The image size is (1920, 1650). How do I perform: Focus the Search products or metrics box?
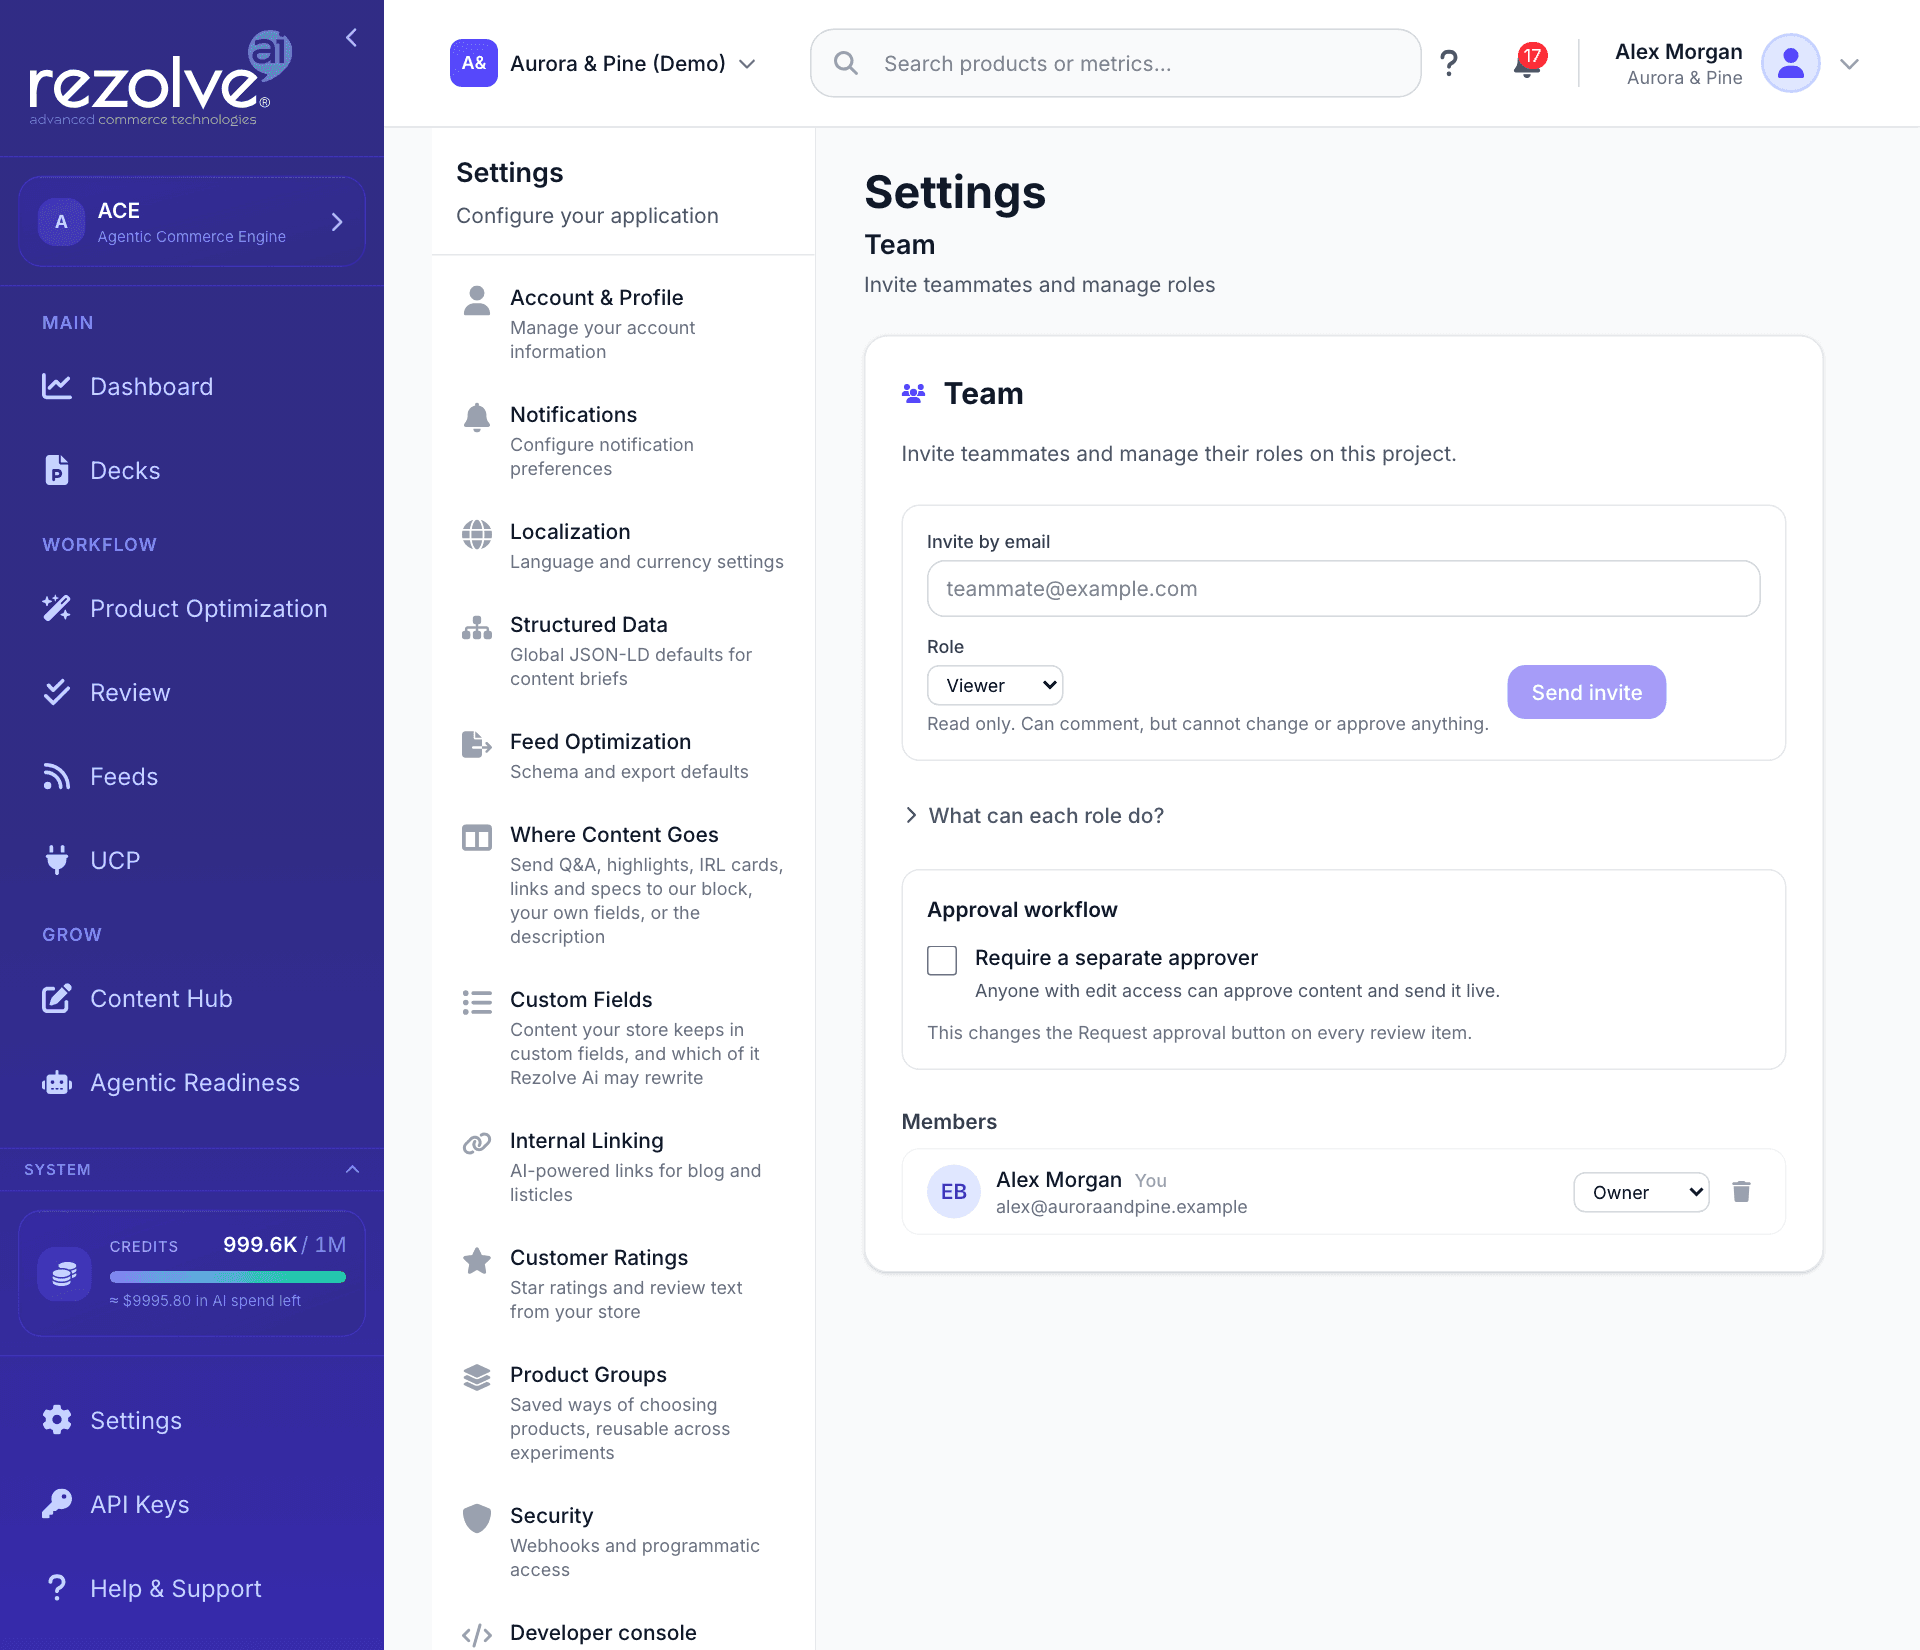(1116, 63)
